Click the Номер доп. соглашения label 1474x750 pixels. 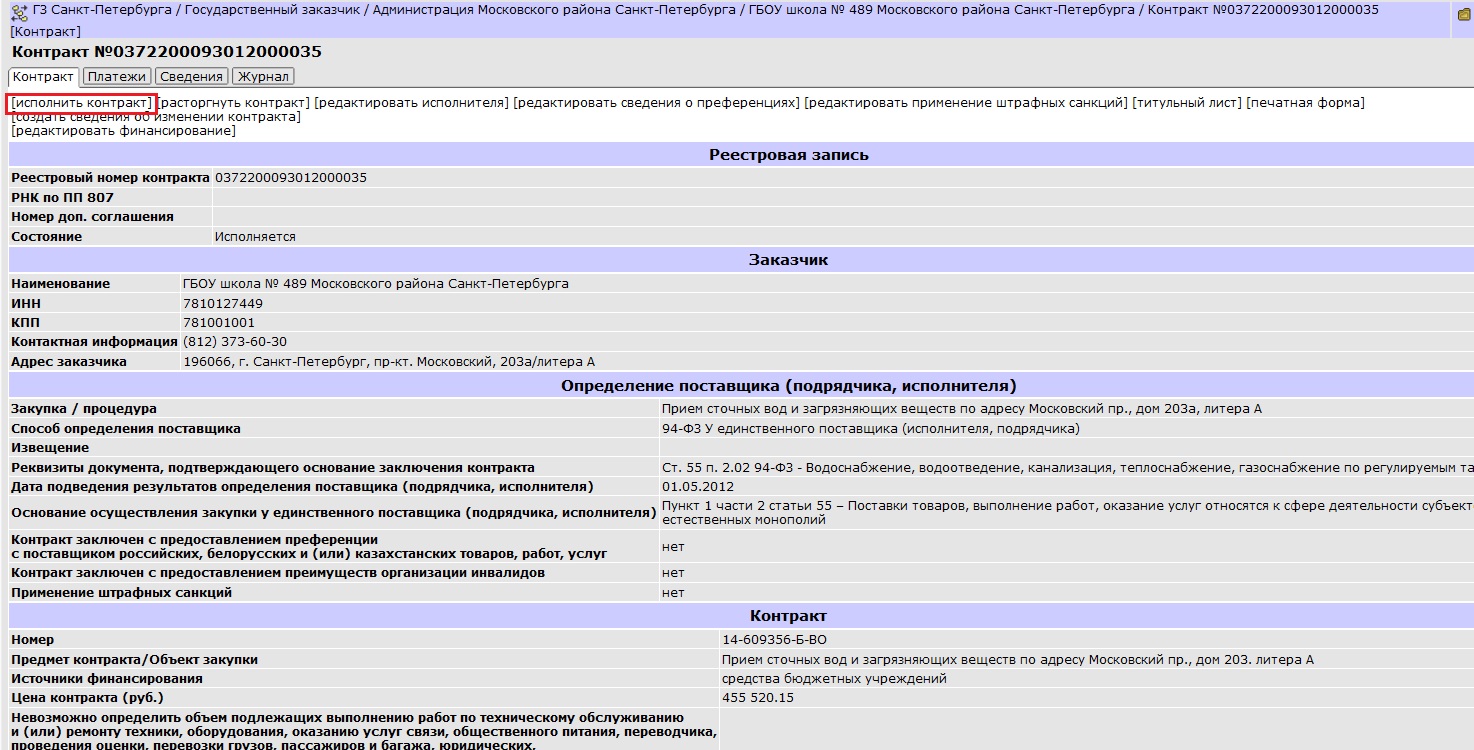coord(92,217)
